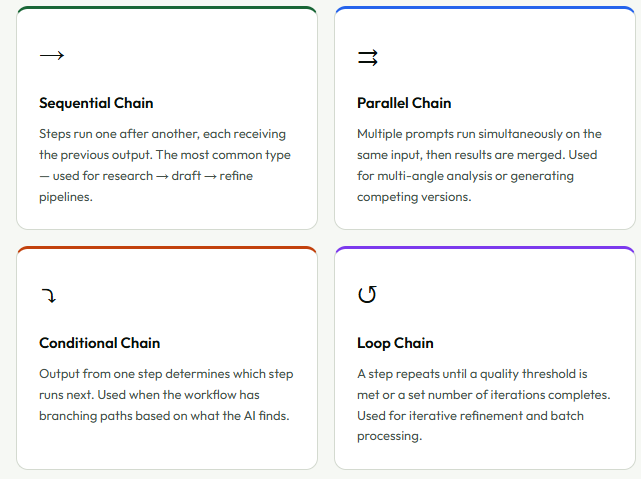Click the Conditional Chain description paragraph
The image size is (641, 479).
point(166,395)
